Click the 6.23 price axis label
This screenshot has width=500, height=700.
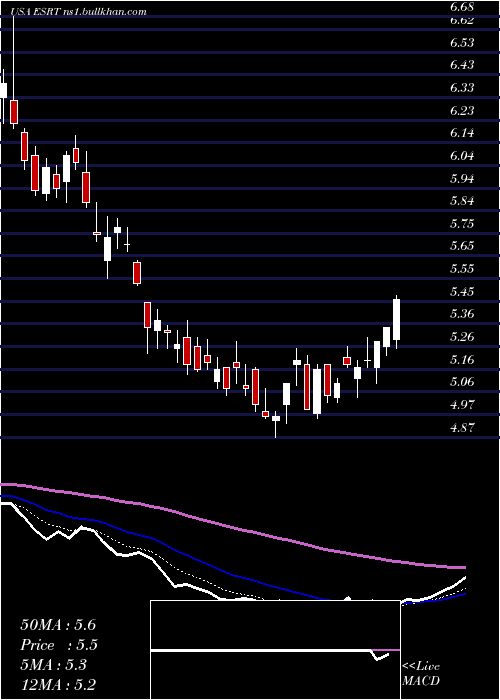pyautogui.click(x=462, y=110)
